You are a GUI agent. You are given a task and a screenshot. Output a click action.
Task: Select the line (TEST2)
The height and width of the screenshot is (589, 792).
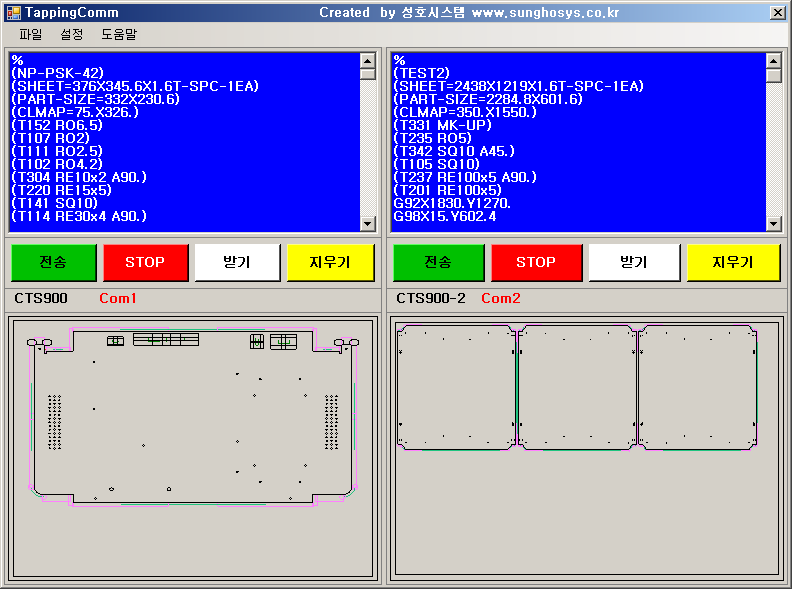pos(421,73)
